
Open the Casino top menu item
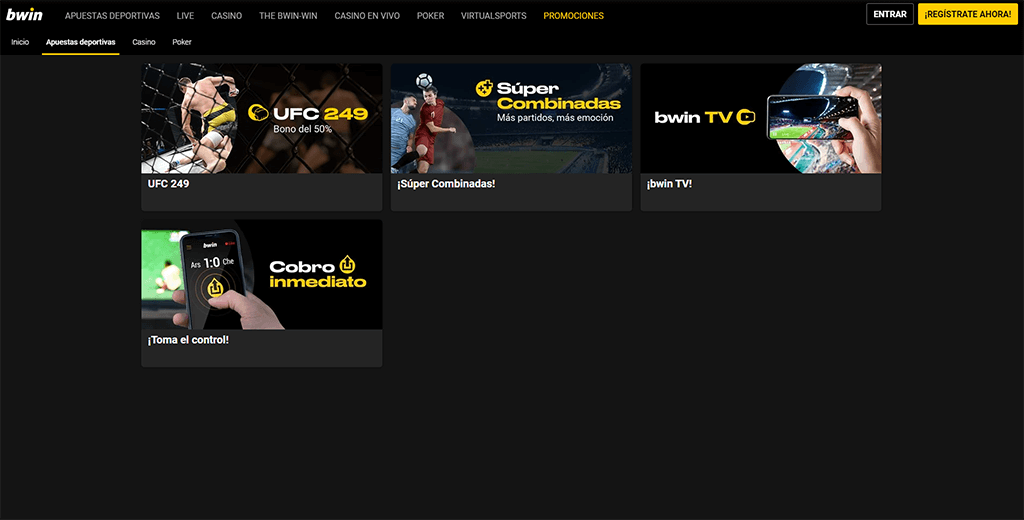point(227,16)
